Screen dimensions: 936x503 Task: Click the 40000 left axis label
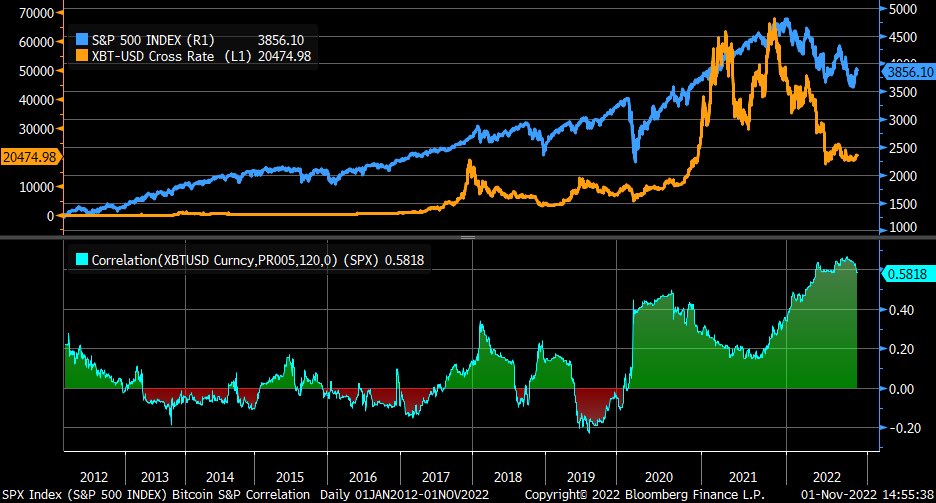tap(37, 100)
